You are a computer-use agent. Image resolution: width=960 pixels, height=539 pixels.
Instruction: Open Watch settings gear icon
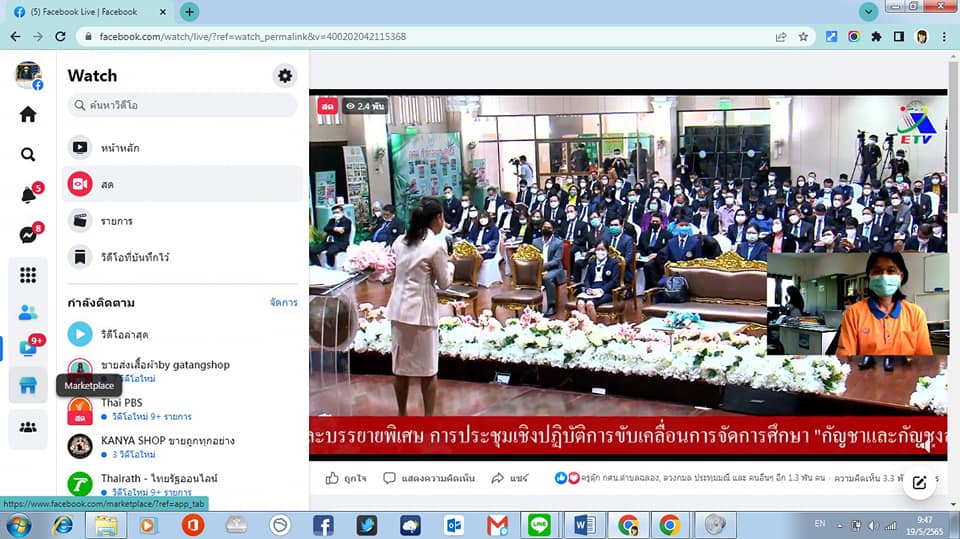(285, 76)
